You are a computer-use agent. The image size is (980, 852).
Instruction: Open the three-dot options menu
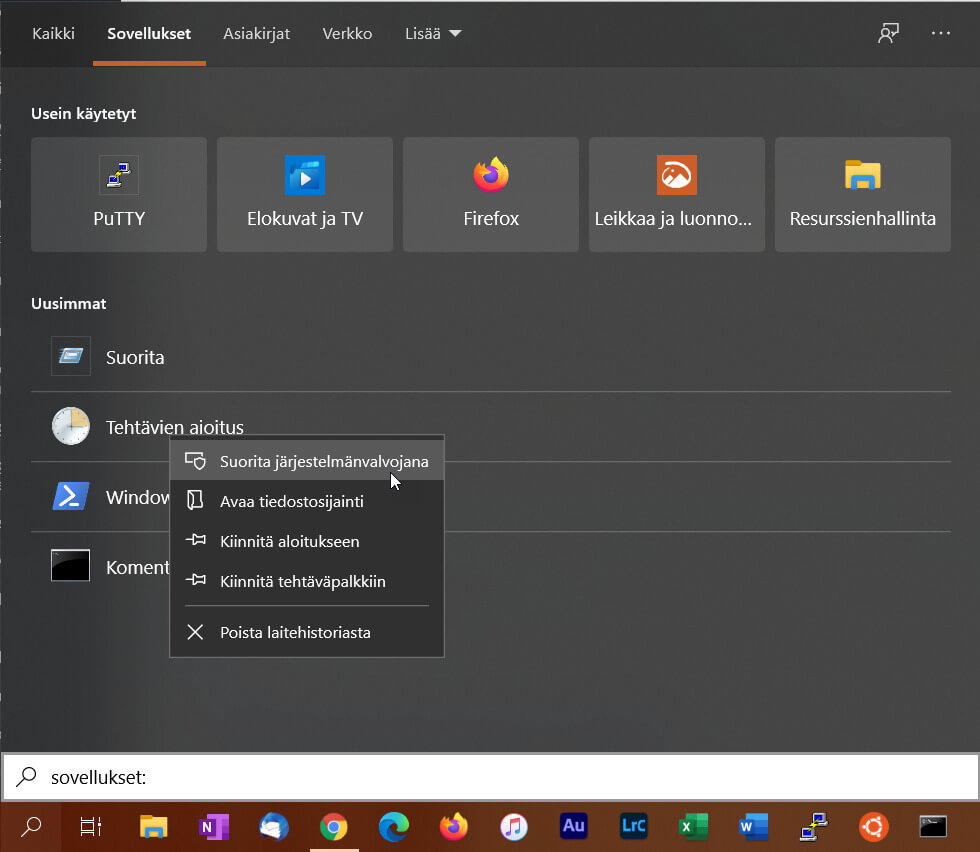pyautogui.click(x=940, y=33)
